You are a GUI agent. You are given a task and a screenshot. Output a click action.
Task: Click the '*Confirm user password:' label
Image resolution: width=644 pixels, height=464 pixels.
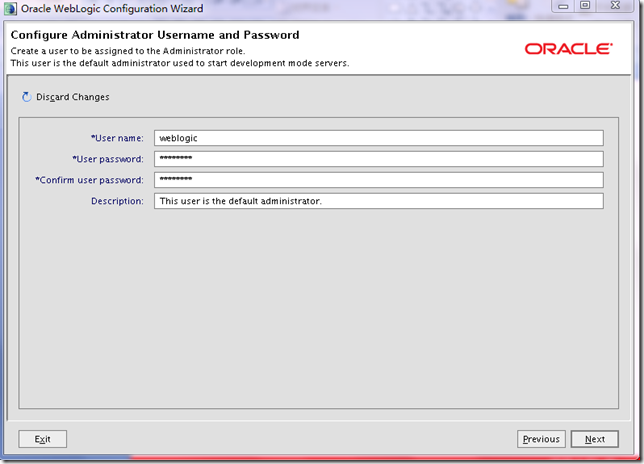90,180
